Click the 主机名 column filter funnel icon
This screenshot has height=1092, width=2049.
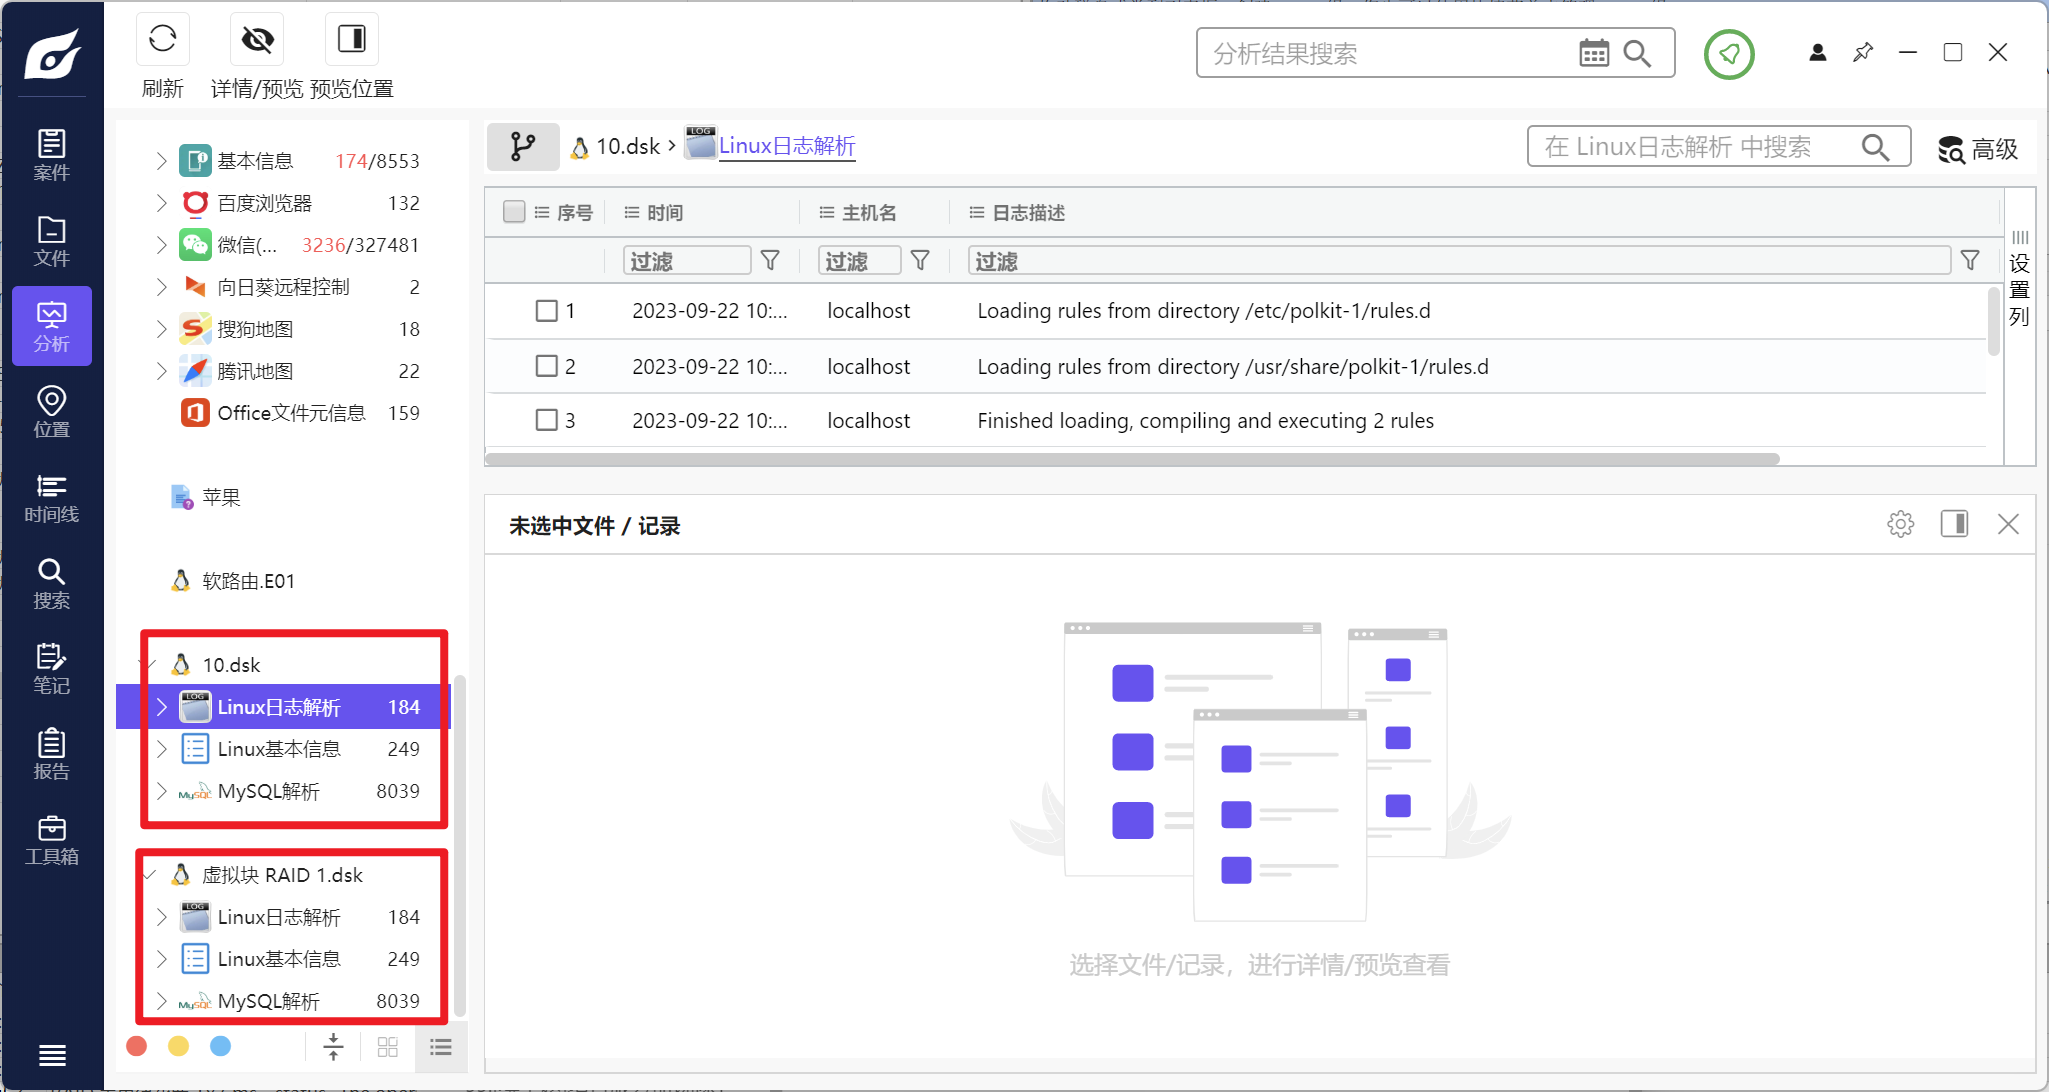pos(920,260)
